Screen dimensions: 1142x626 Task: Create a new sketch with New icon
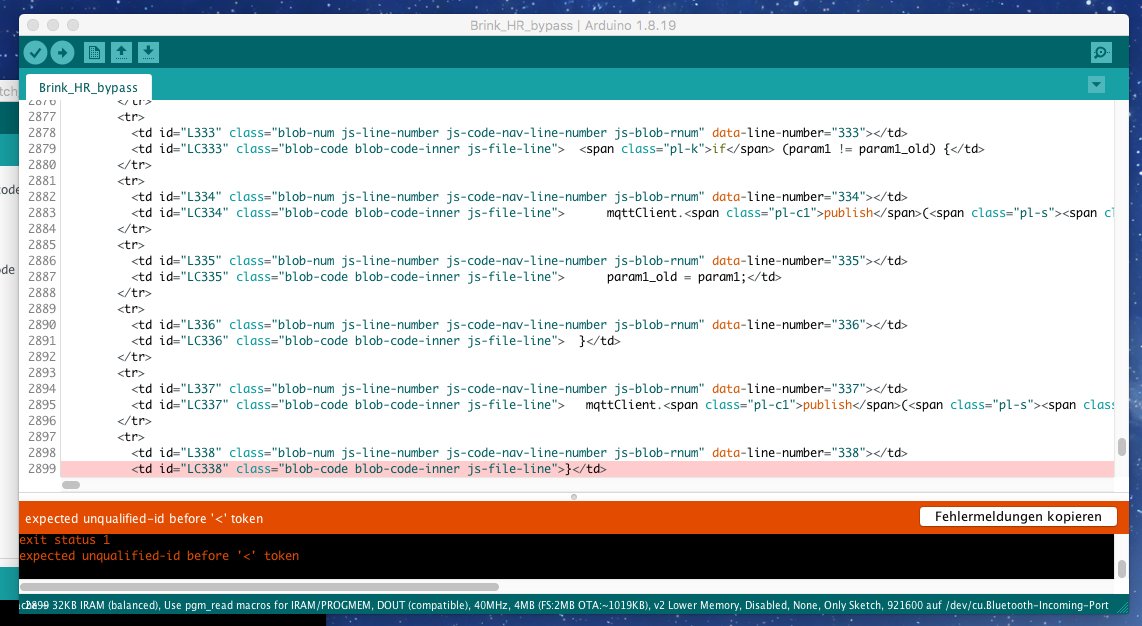94,52
